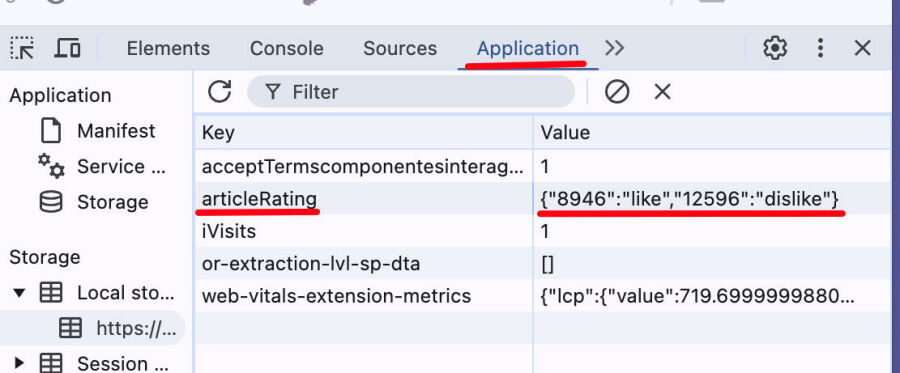900x373 pixels.
Task: Refresh the storage table
Action: point(219,92)
